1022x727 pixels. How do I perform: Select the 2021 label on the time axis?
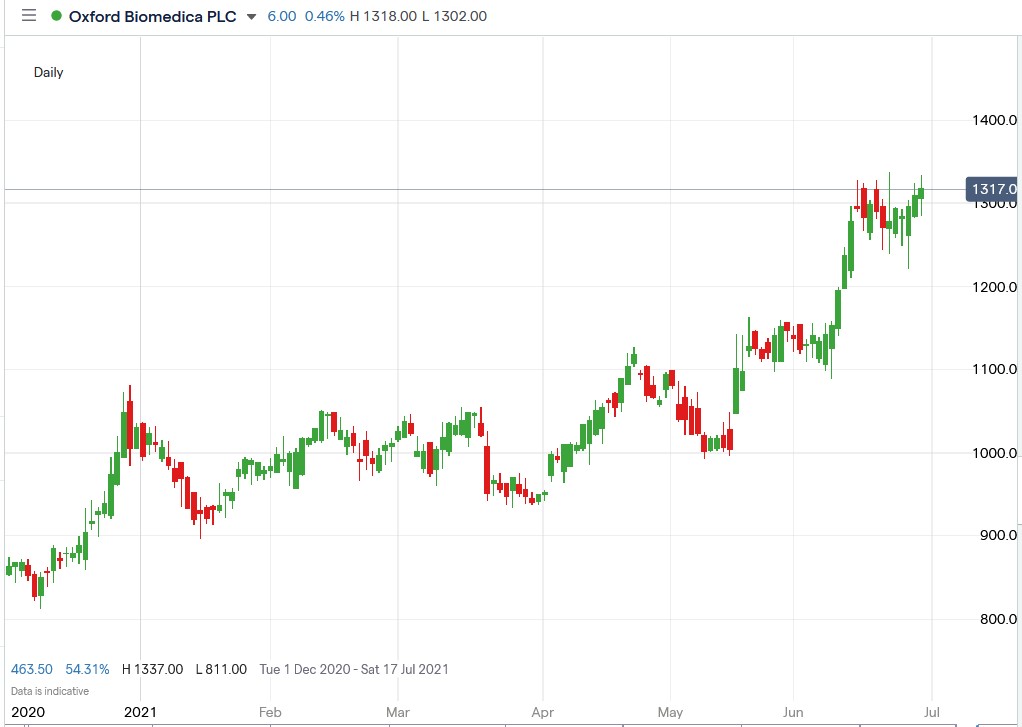(x=142, y=712)
